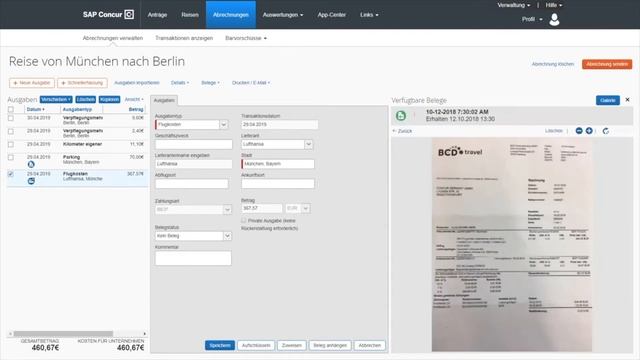Viewport: 640px width, 360px height.
Task: Open the Hilfe menu
Action: coord(554,5)
